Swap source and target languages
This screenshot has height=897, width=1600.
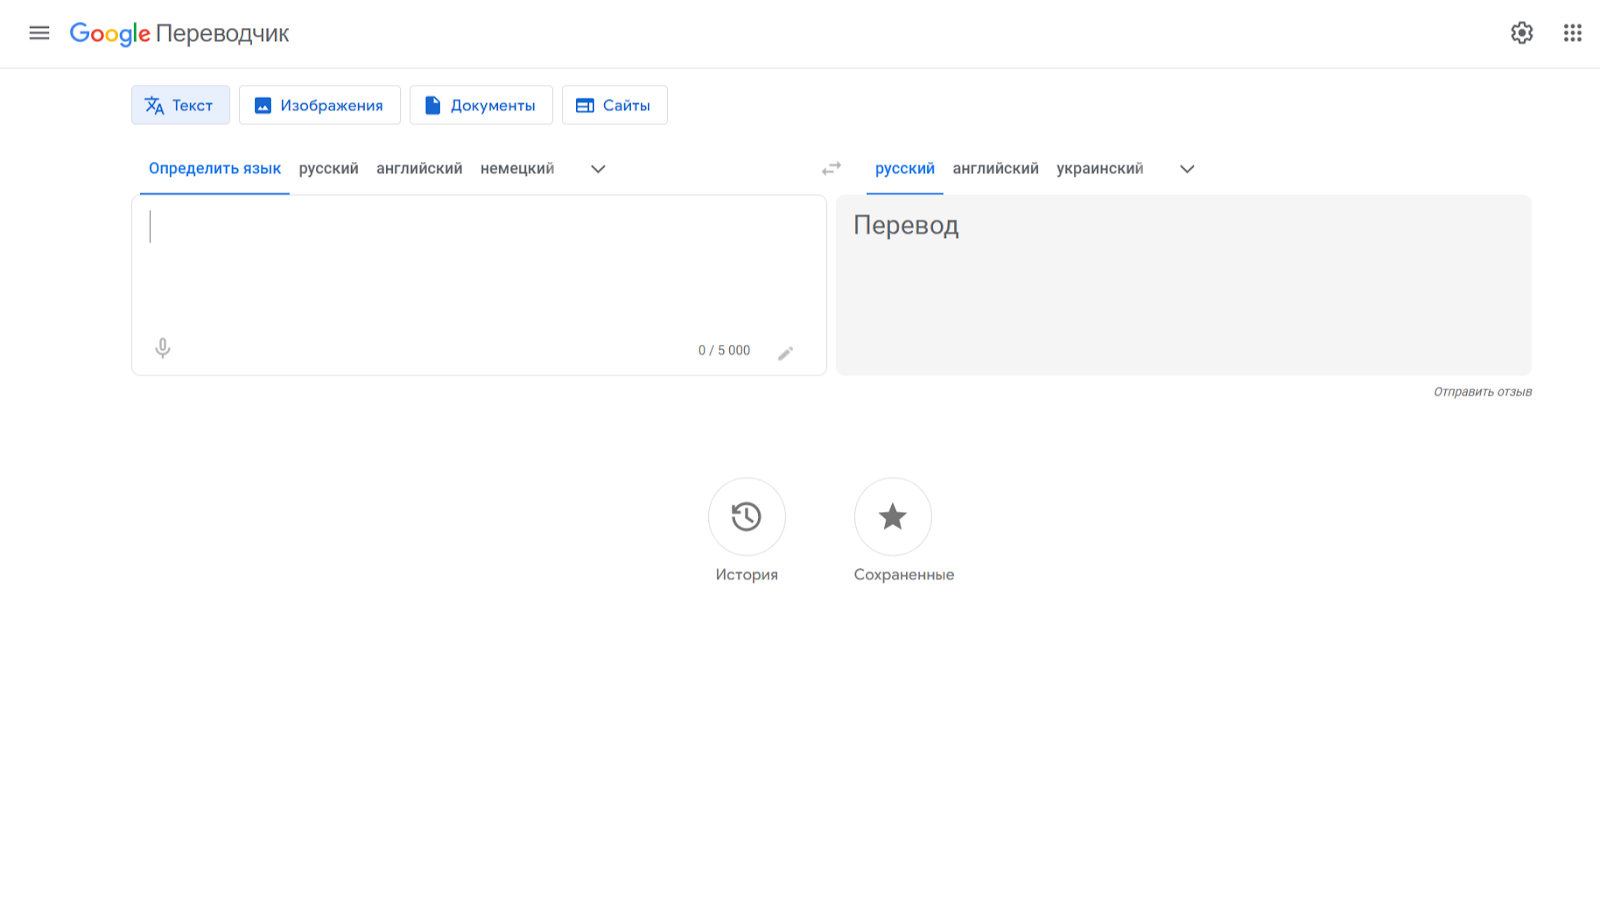(831, 169)
